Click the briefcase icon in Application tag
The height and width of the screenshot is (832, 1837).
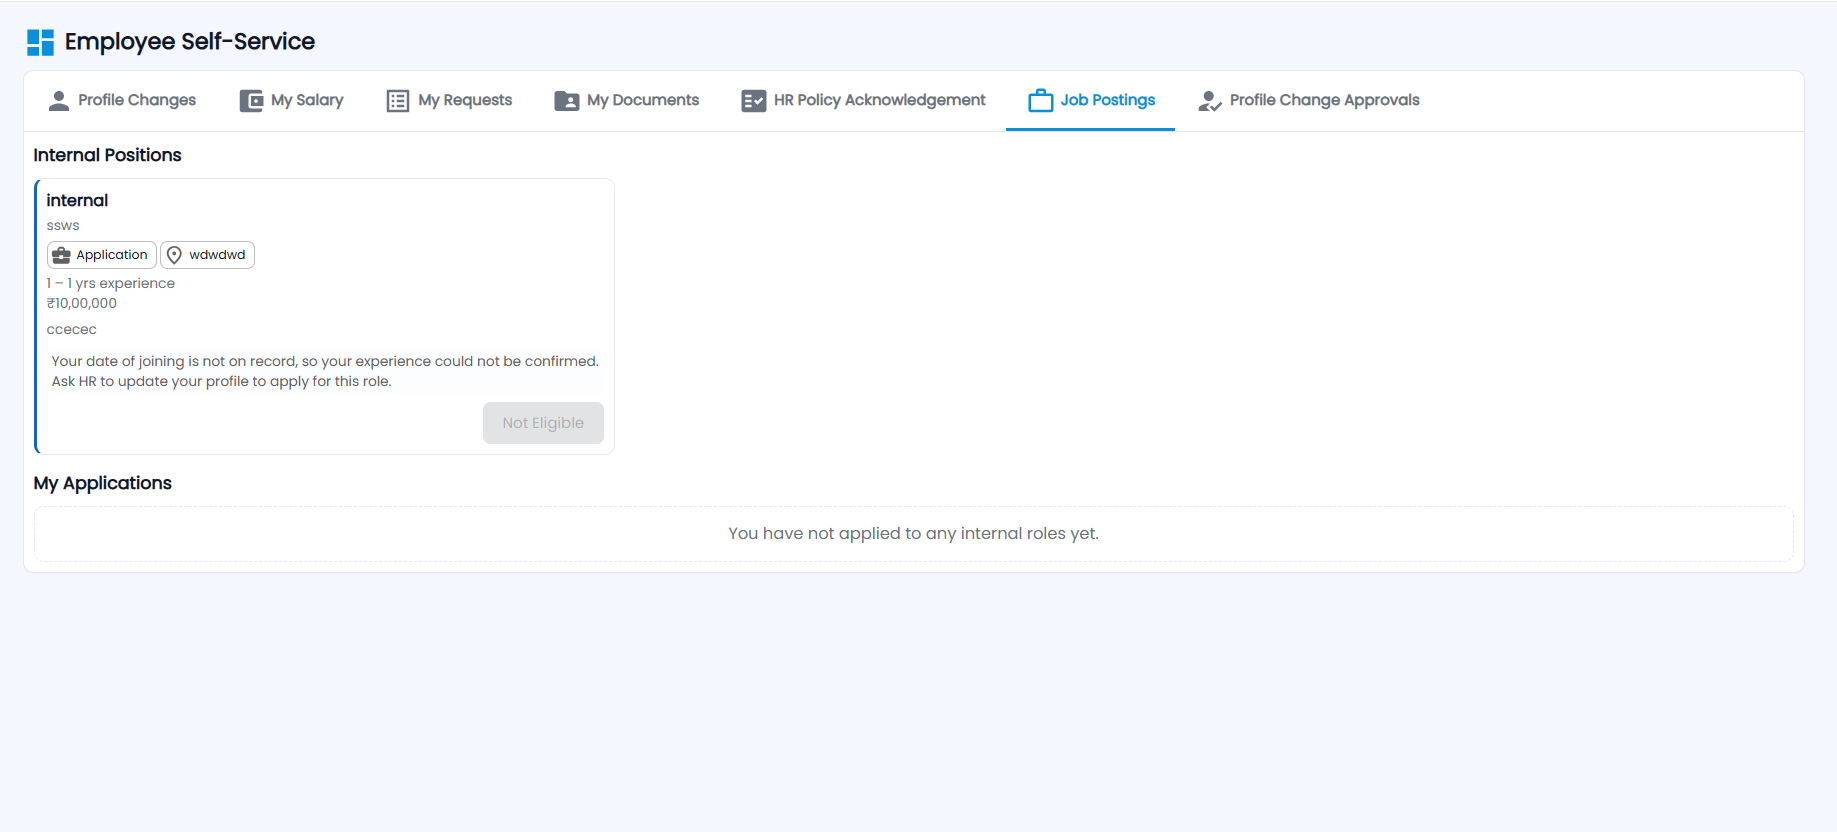(61, 255)
